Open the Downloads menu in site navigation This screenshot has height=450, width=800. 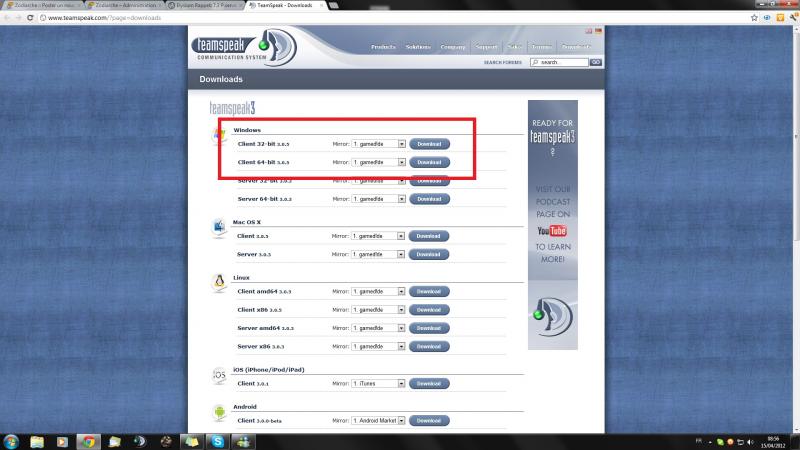tap(576, 47)
